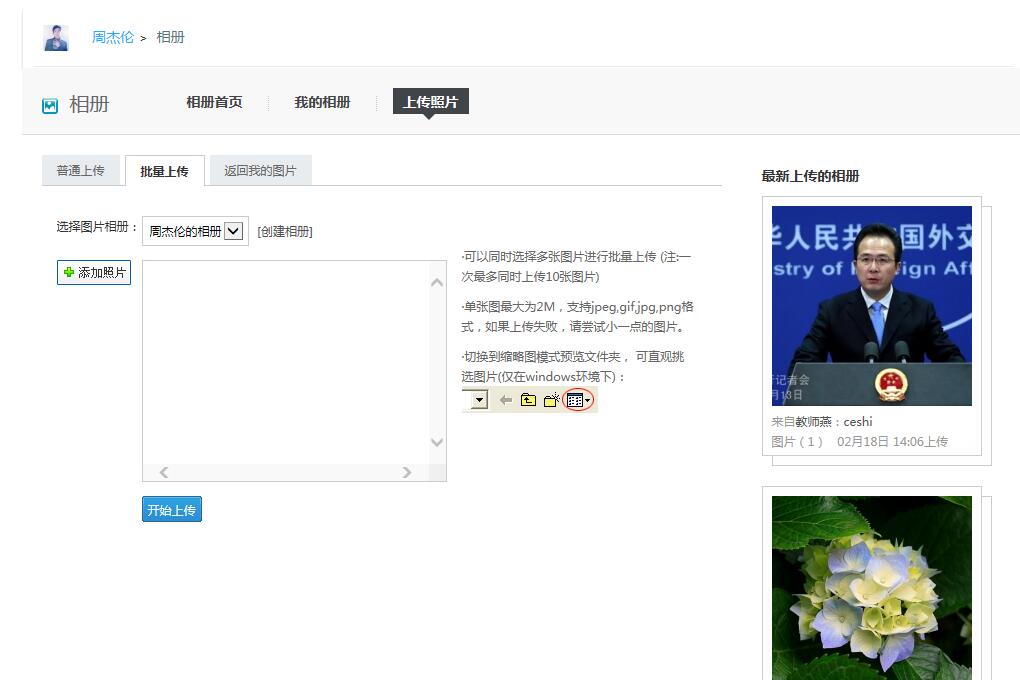The height and width of the screenshot is (680, 1020).
Task: Select the 上传照片 tab
Action: click(x=431, y=102)
